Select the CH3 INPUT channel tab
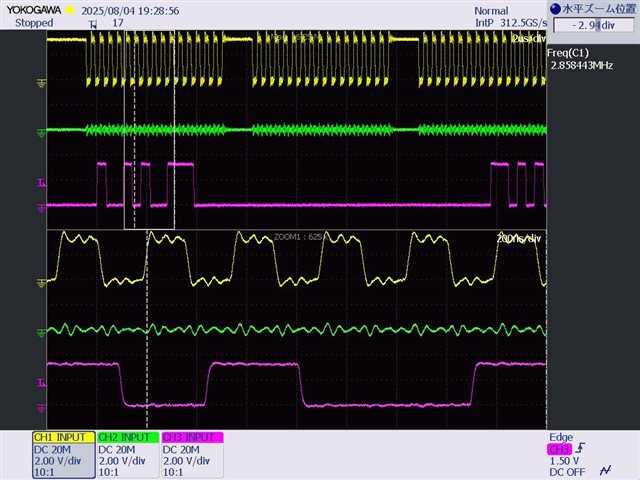The image size is (640, 480). pos(192,437)
